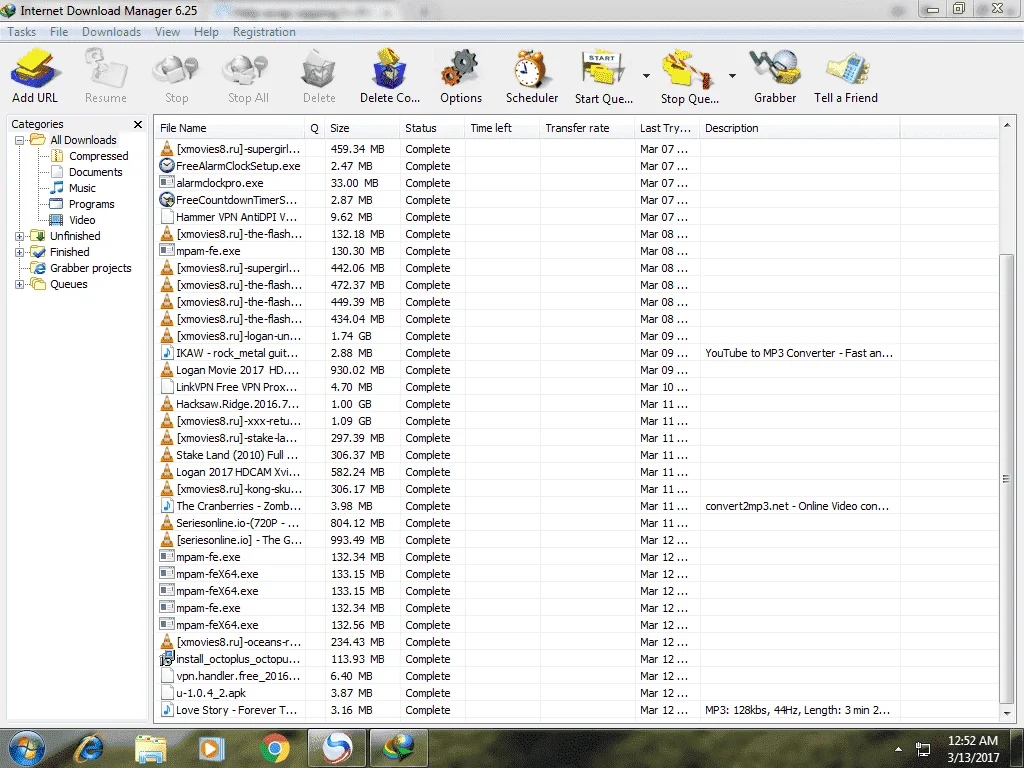
Task: Click the Stop All toolbar icon
Action: 246,71
